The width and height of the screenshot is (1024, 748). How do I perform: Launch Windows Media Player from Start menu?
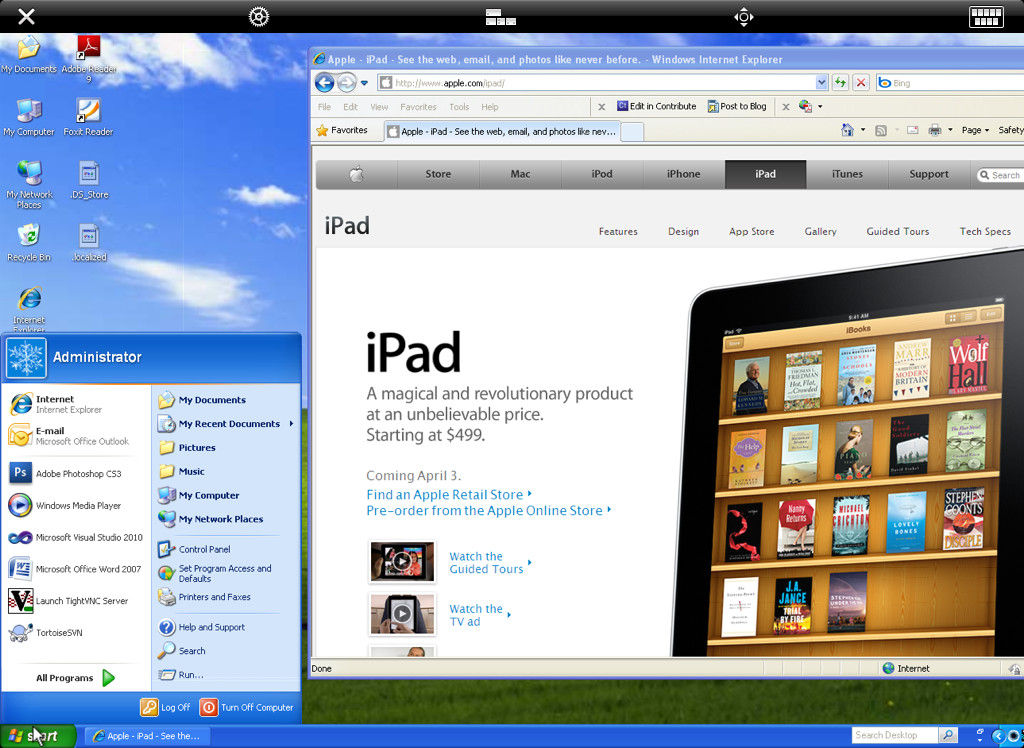pyautogui.click(x=76, y=506)
